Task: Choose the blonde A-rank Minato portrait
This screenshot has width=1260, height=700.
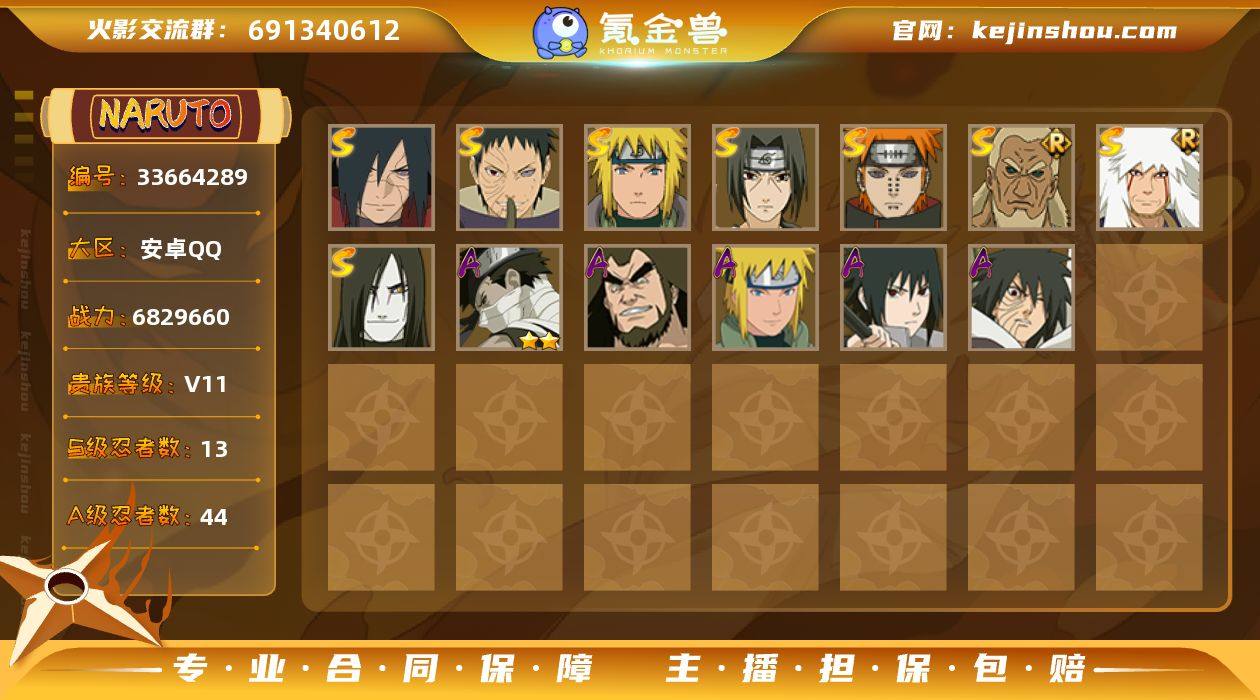Action: click(x=766, y=297)
